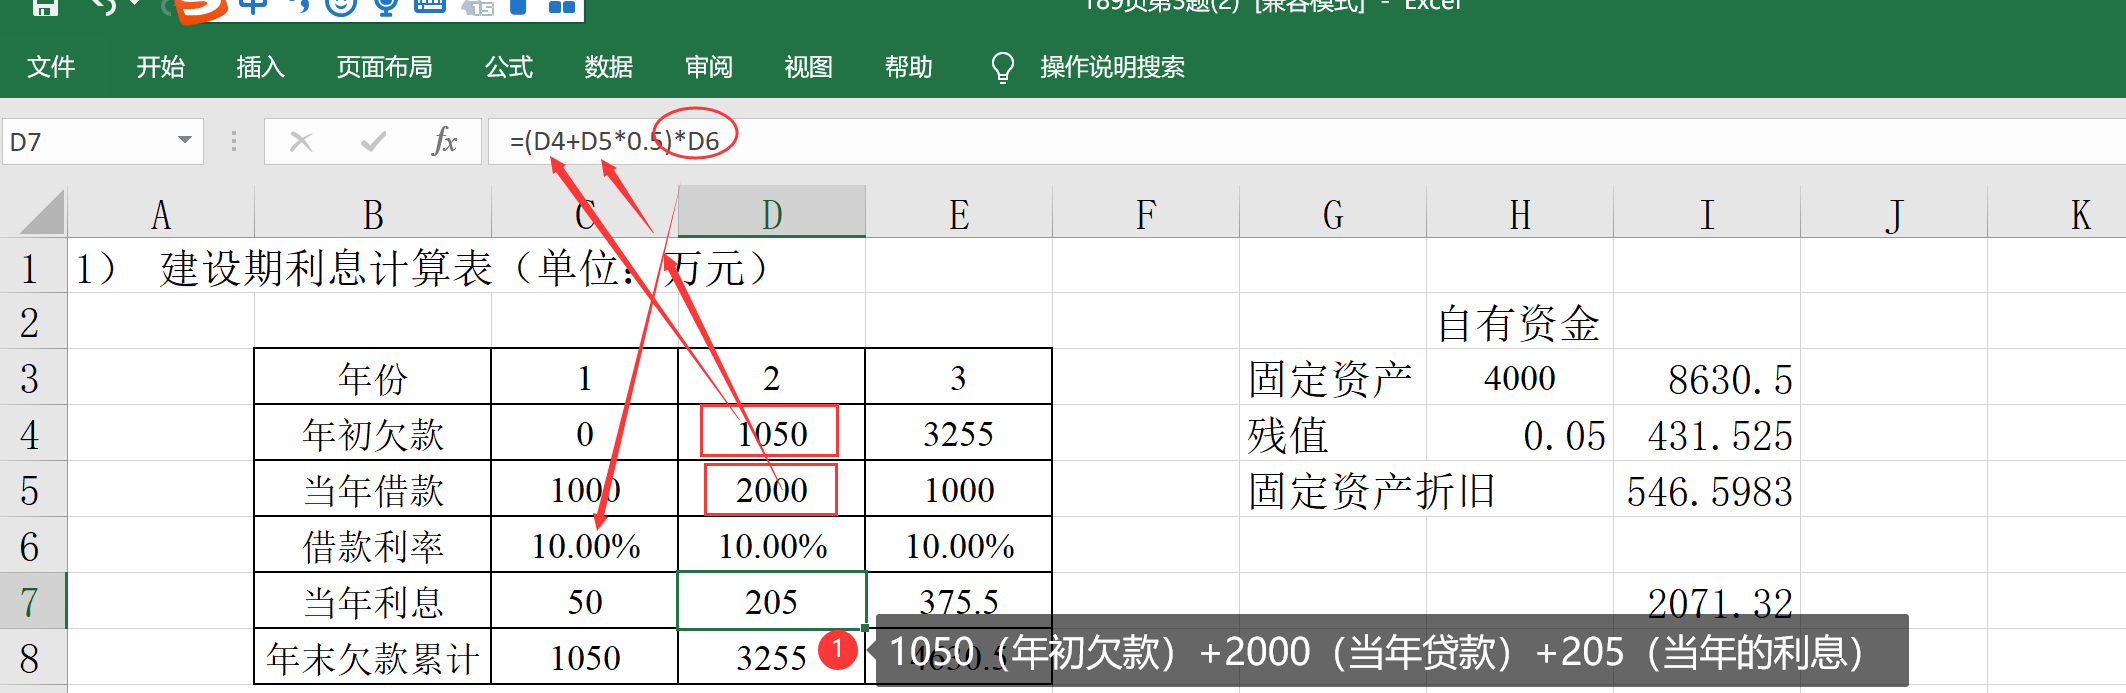Select the cell containing 8630.5
The width and height of the screenshot is (2126, 693).
point(1707,378)
